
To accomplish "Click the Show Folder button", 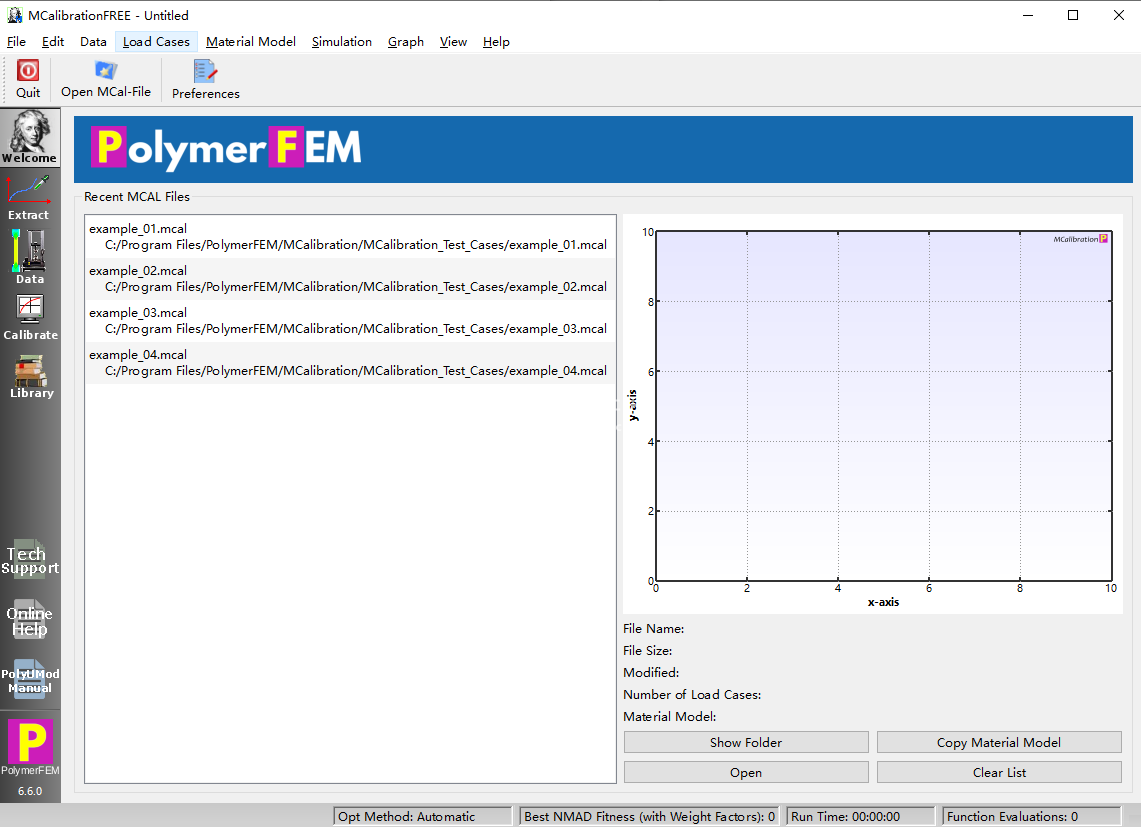I will point(746,743).
